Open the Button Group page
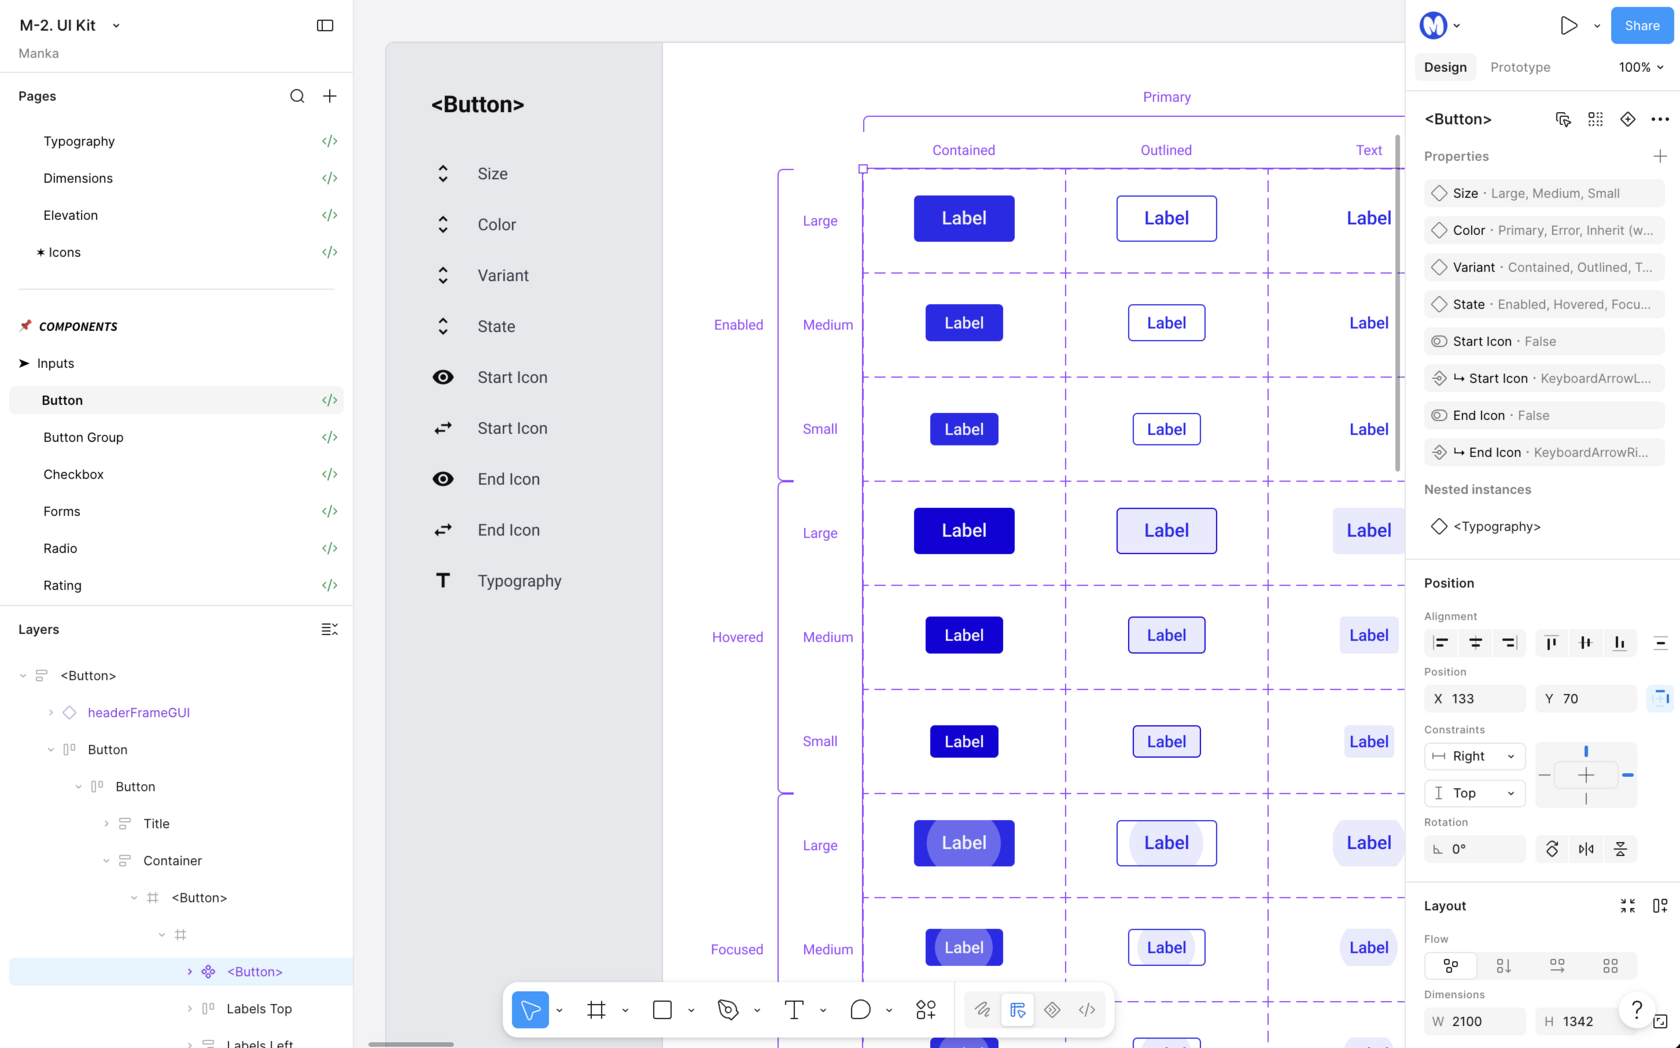Screen dimensions: 1680x1048 pyautogui.click(x=83, y=437)
